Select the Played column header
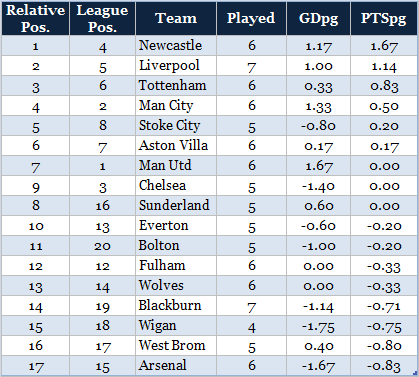This screenshot has width=419, height=377. pyautogui.click(x=251, y=18)
